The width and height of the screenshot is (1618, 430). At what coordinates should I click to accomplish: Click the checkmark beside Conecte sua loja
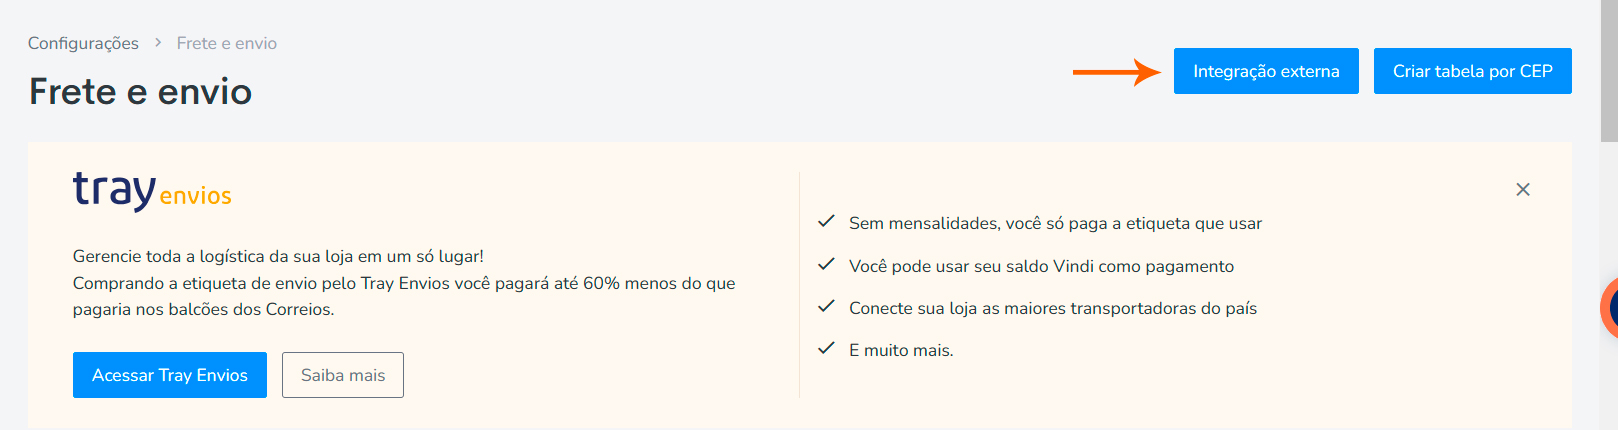[x=826, y=307]
